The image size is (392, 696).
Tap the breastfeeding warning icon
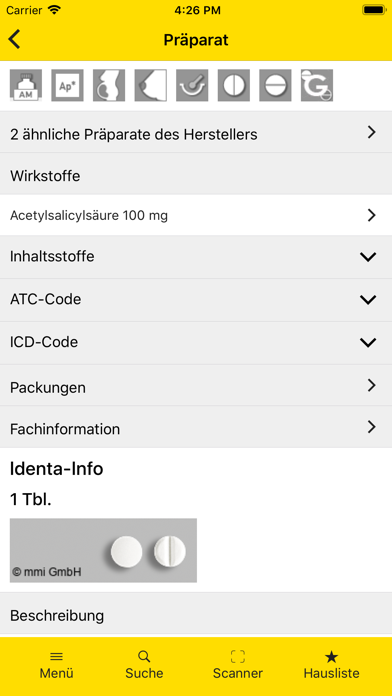tap(150, 85)
